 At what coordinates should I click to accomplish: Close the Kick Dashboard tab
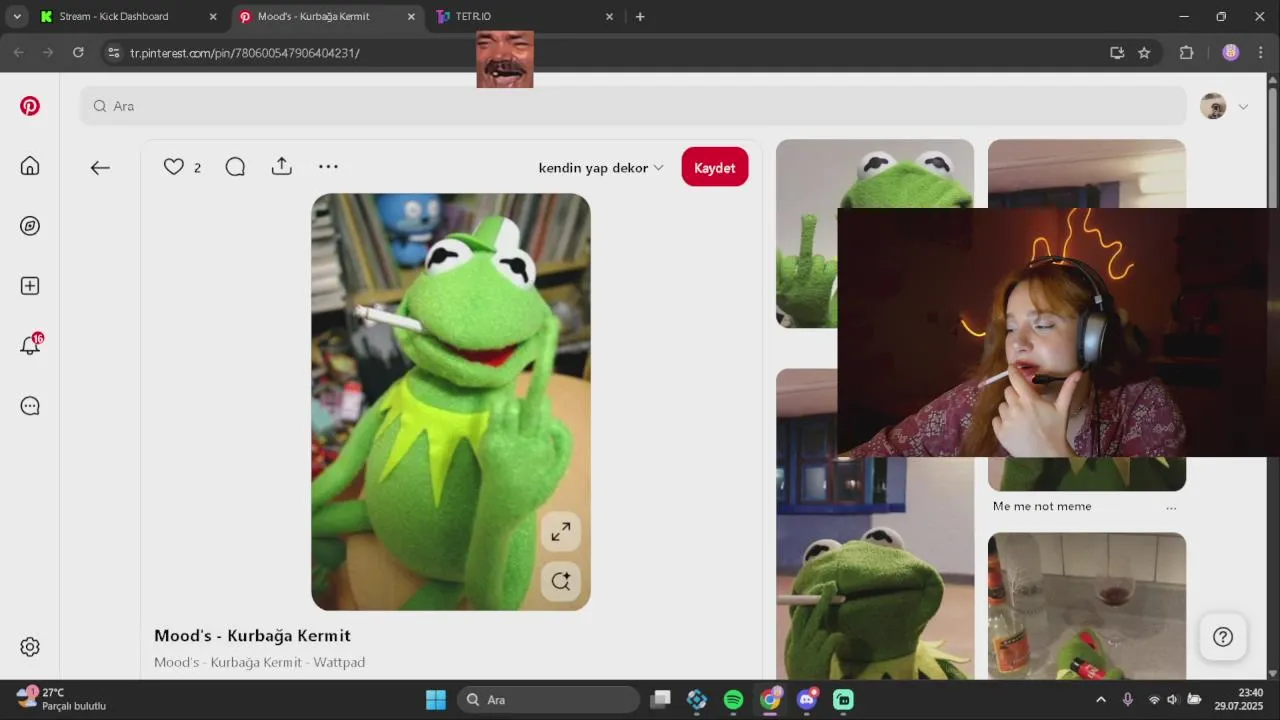click(x=212, y=17)
